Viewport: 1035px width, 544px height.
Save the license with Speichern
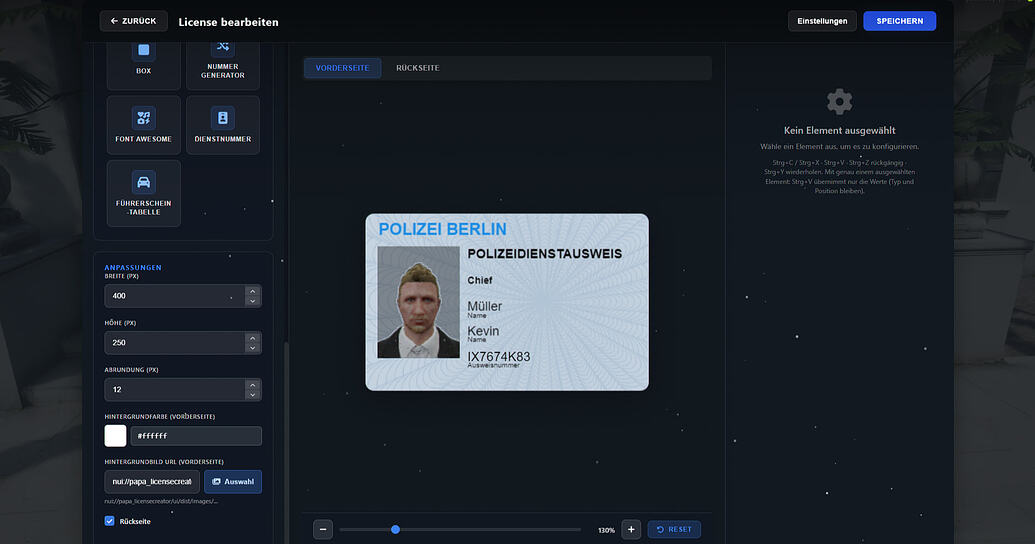(899, 21)
